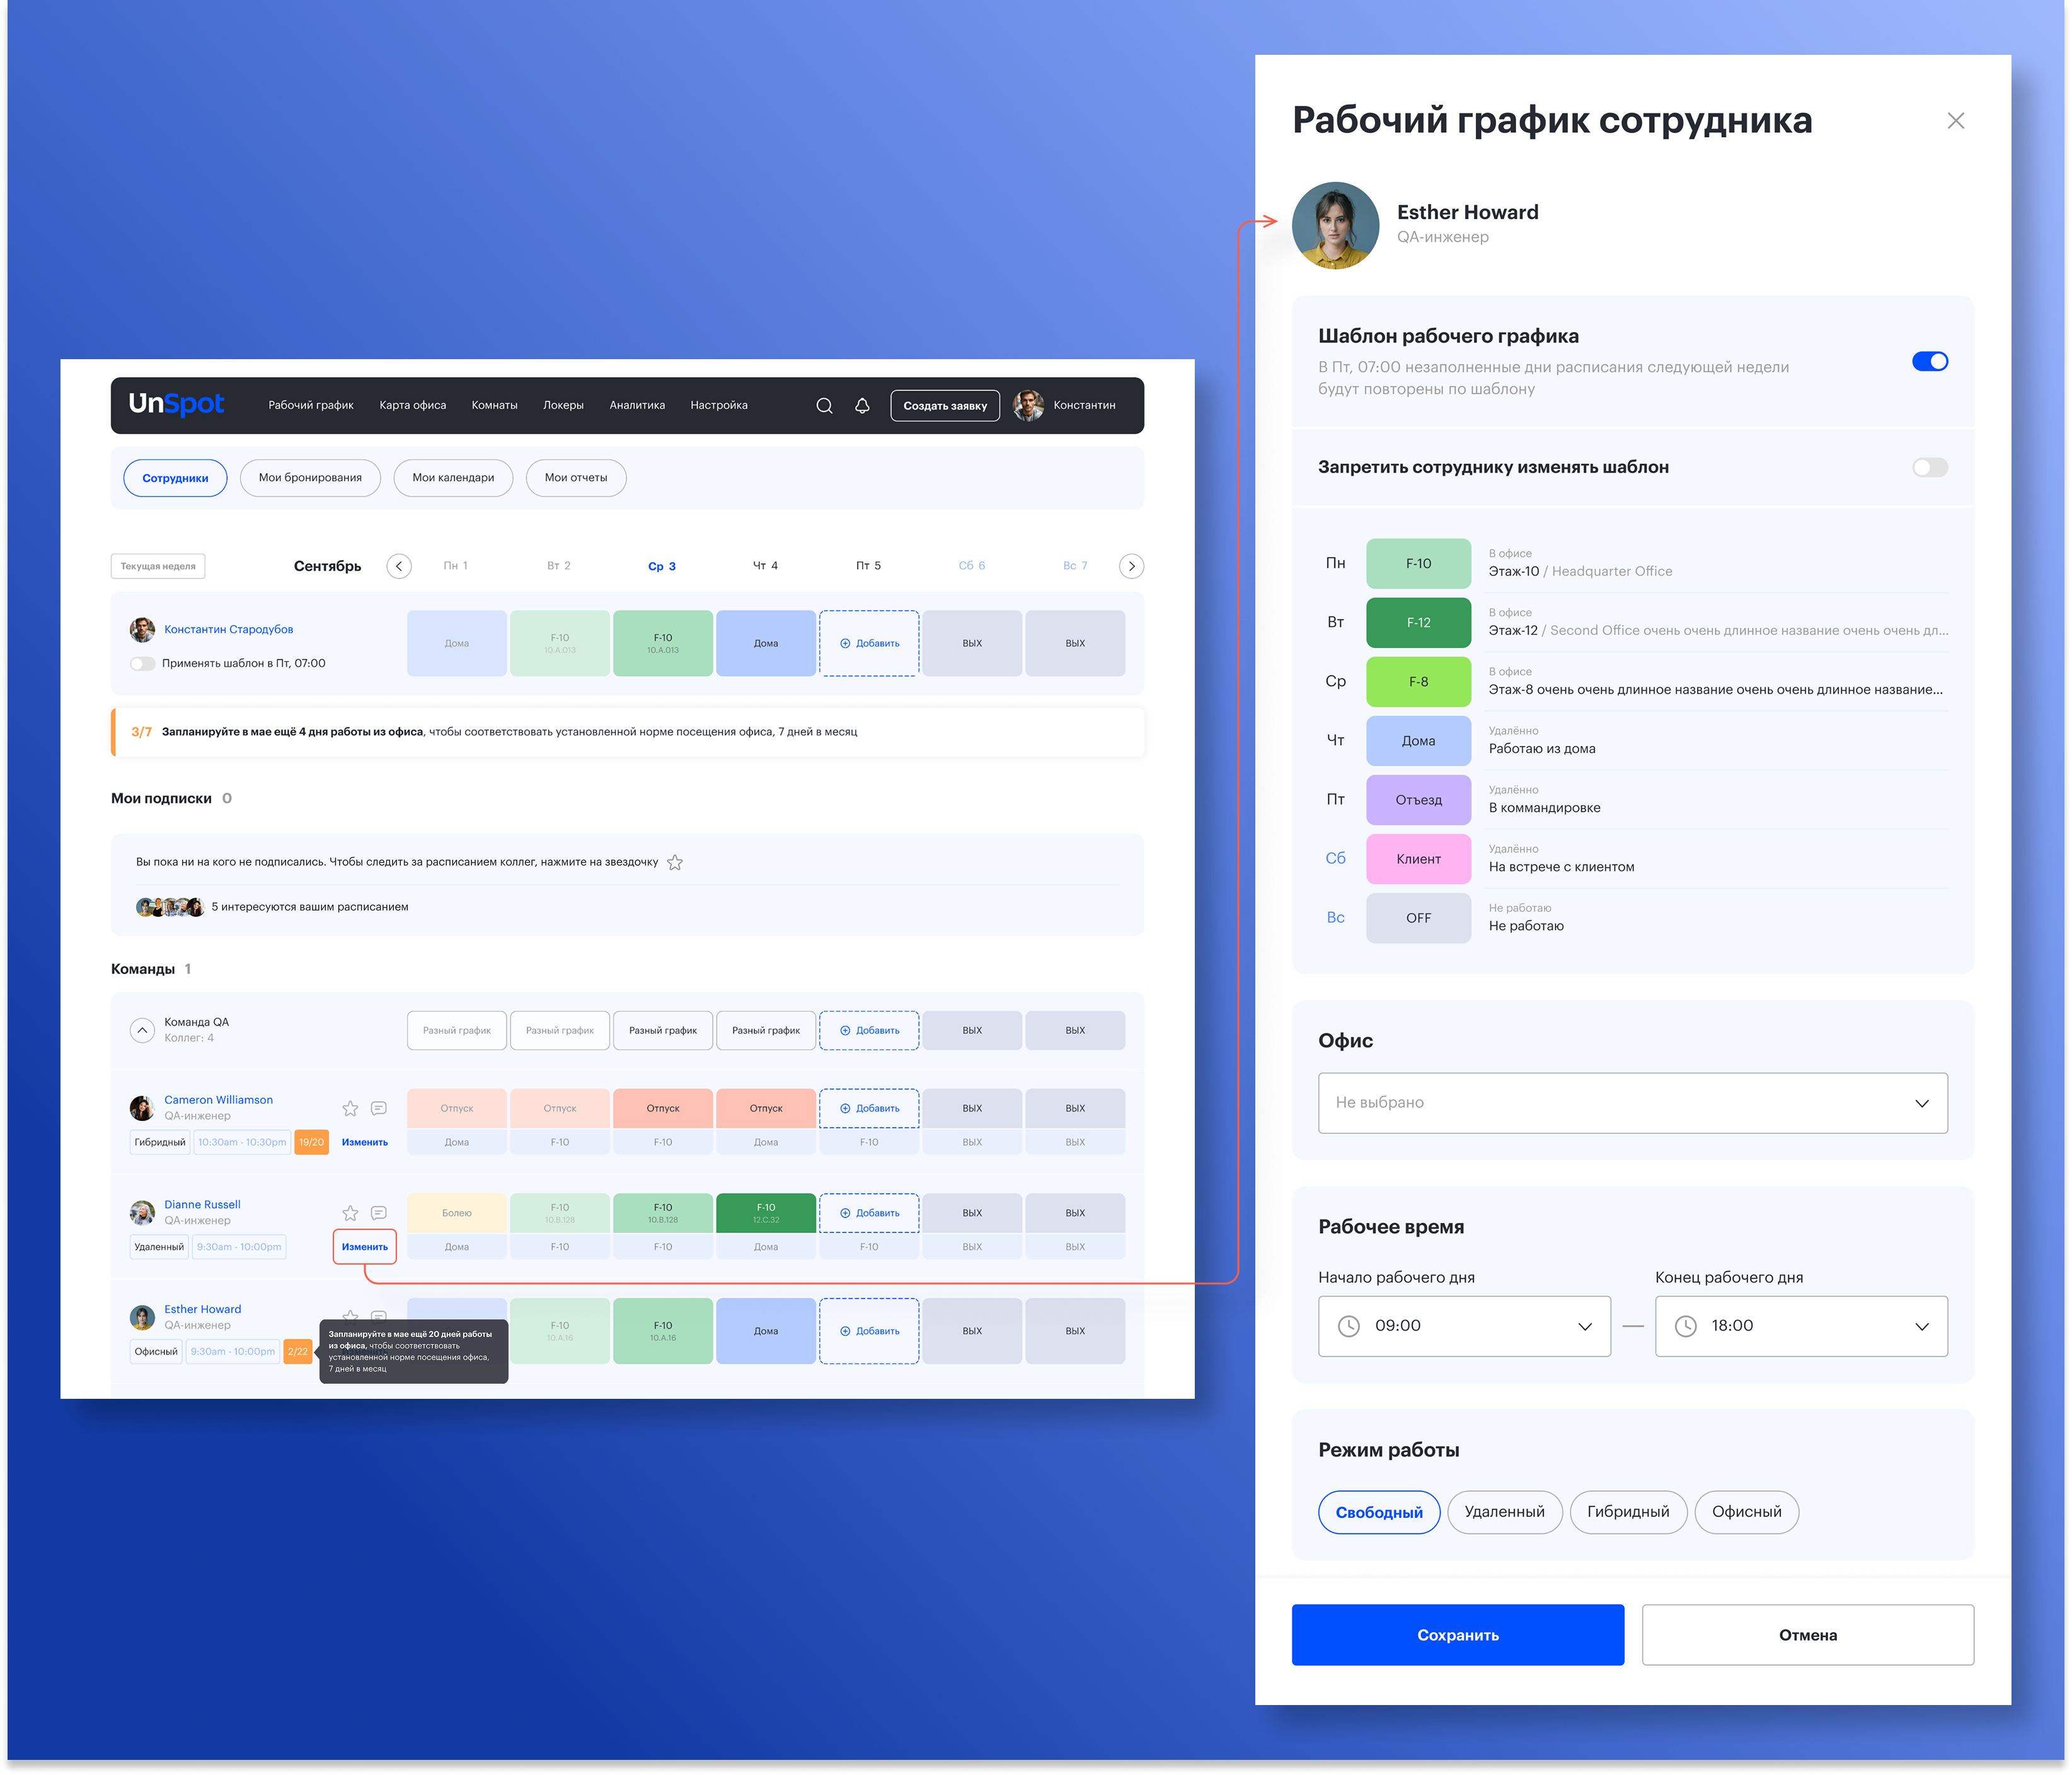Go to previous week arrow

pyautogui.click(x=399, y=566)
